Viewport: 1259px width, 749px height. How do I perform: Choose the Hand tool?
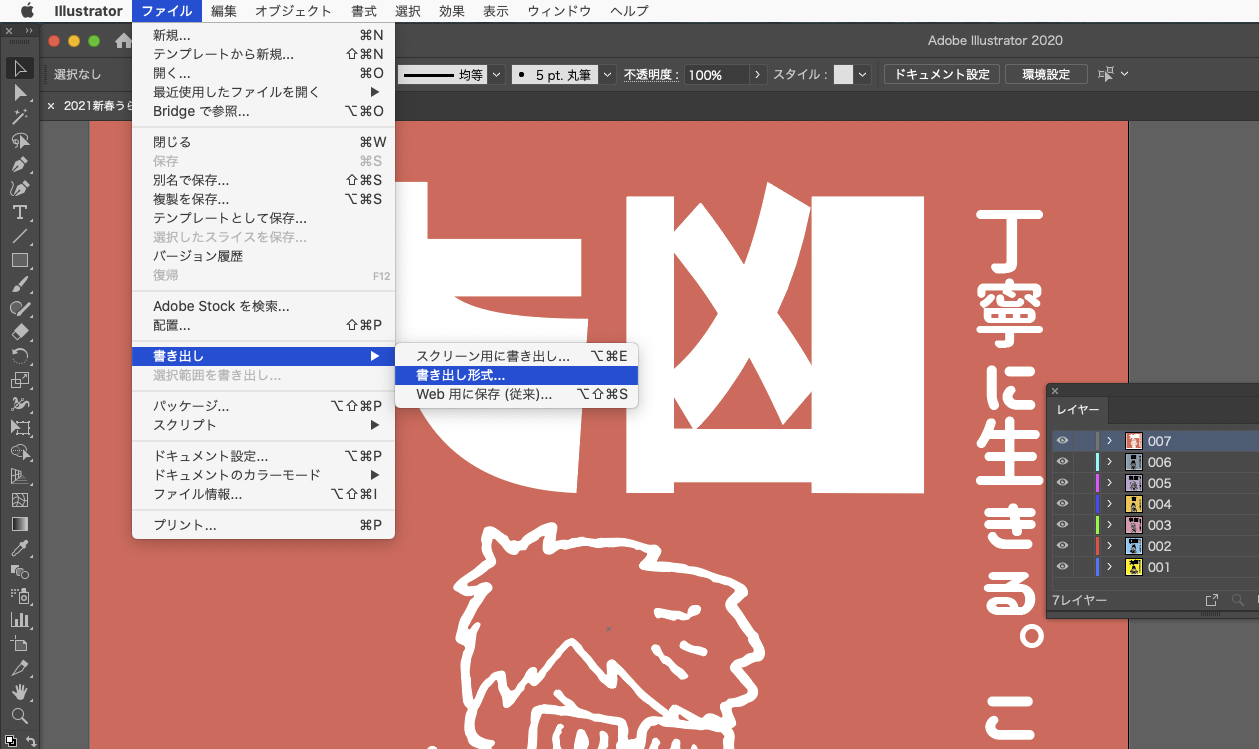click(19, 692)
